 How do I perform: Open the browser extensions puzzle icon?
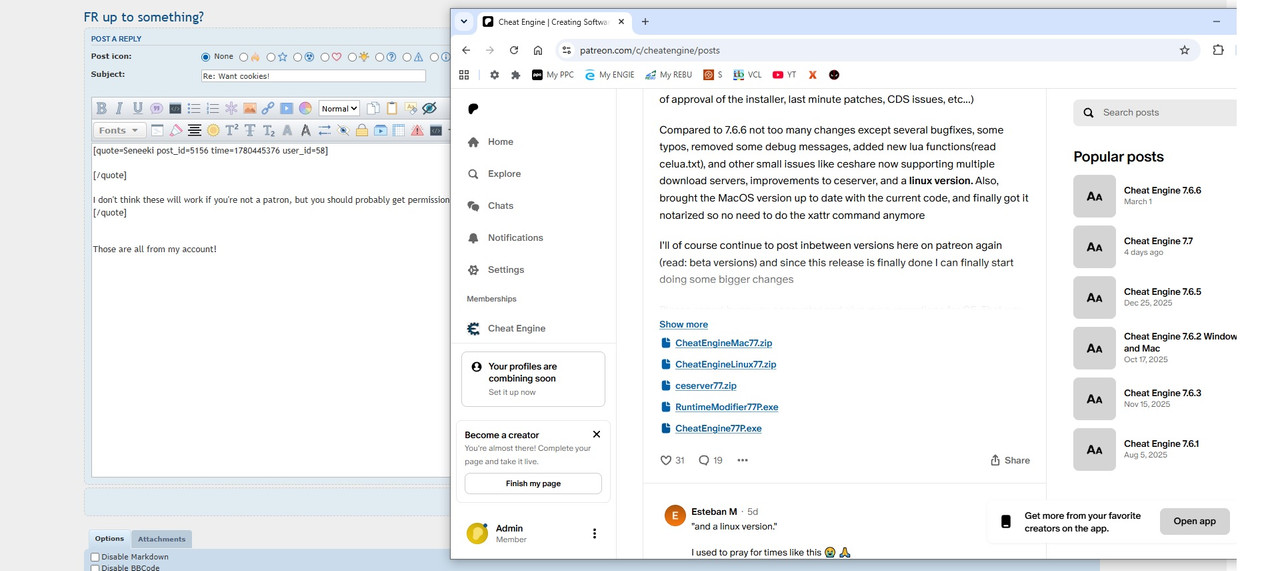[1218, 50]
